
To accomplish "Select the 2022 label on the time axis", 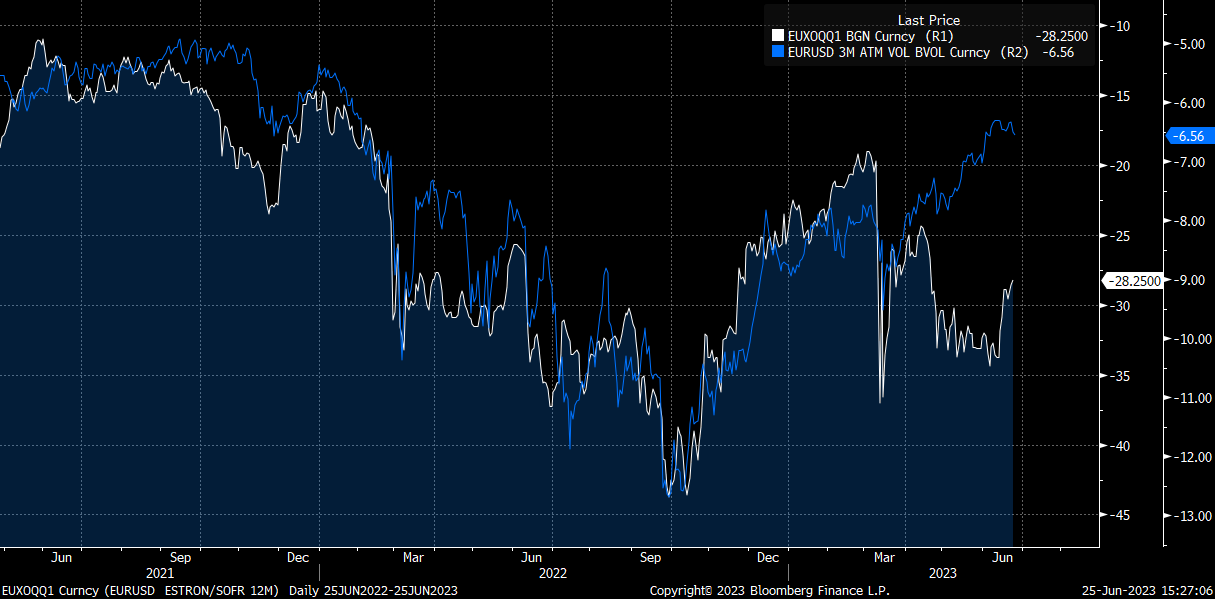I will [x=551, y=574].
